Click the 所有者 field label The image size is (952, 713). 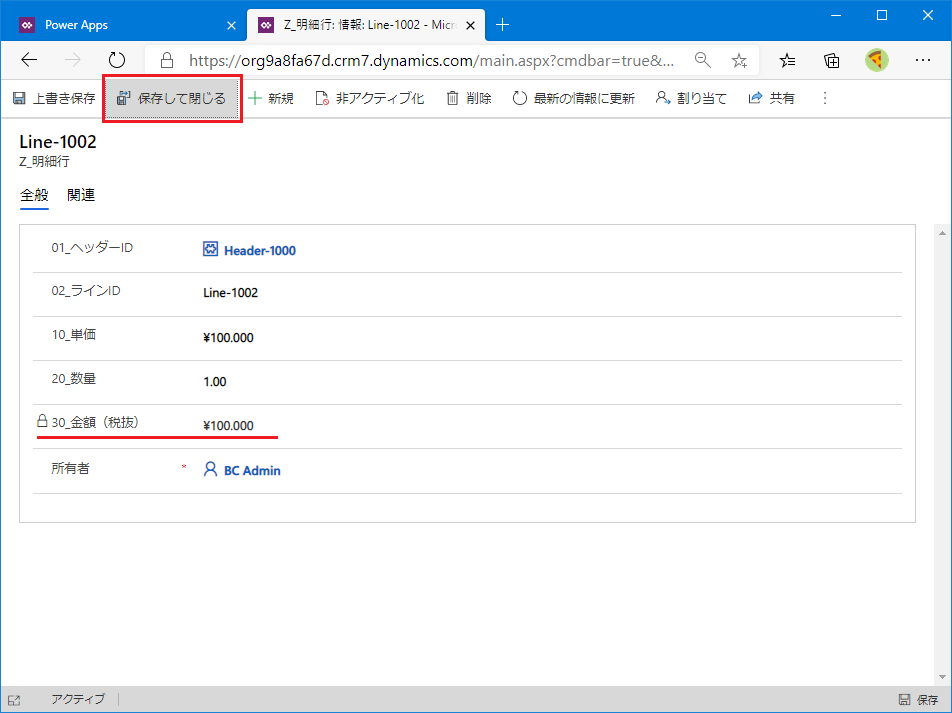pos(70,468)
